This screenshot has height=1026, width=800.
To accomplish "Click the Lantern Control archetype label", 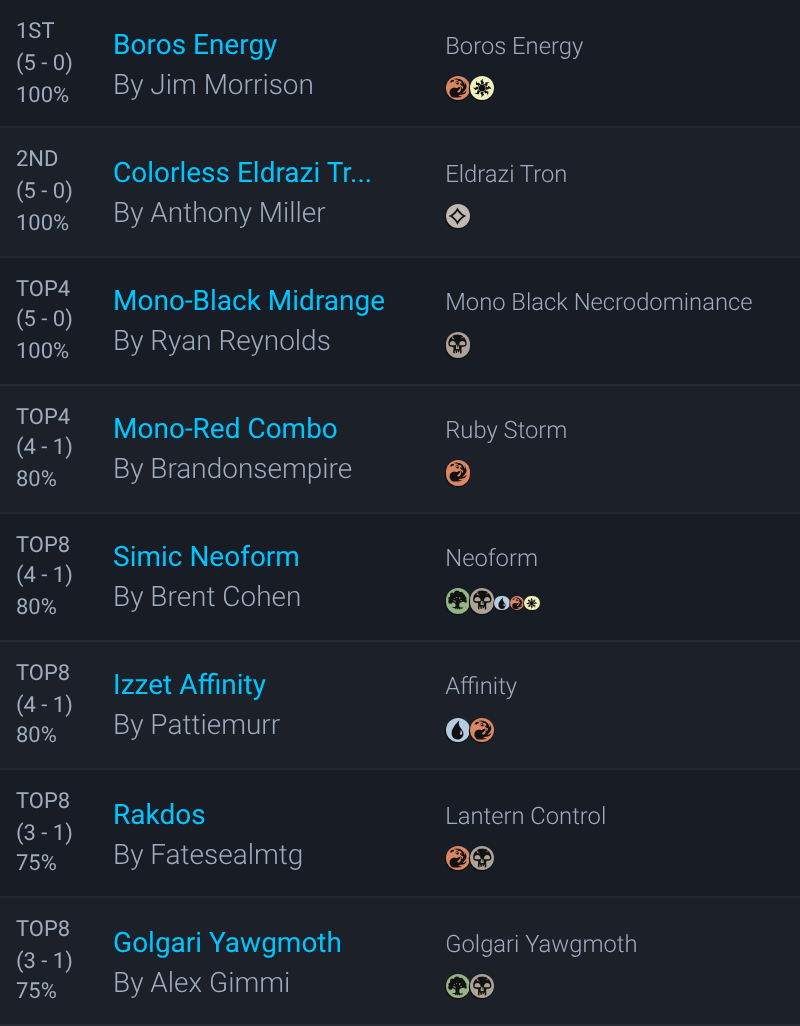I will [526, 816].
